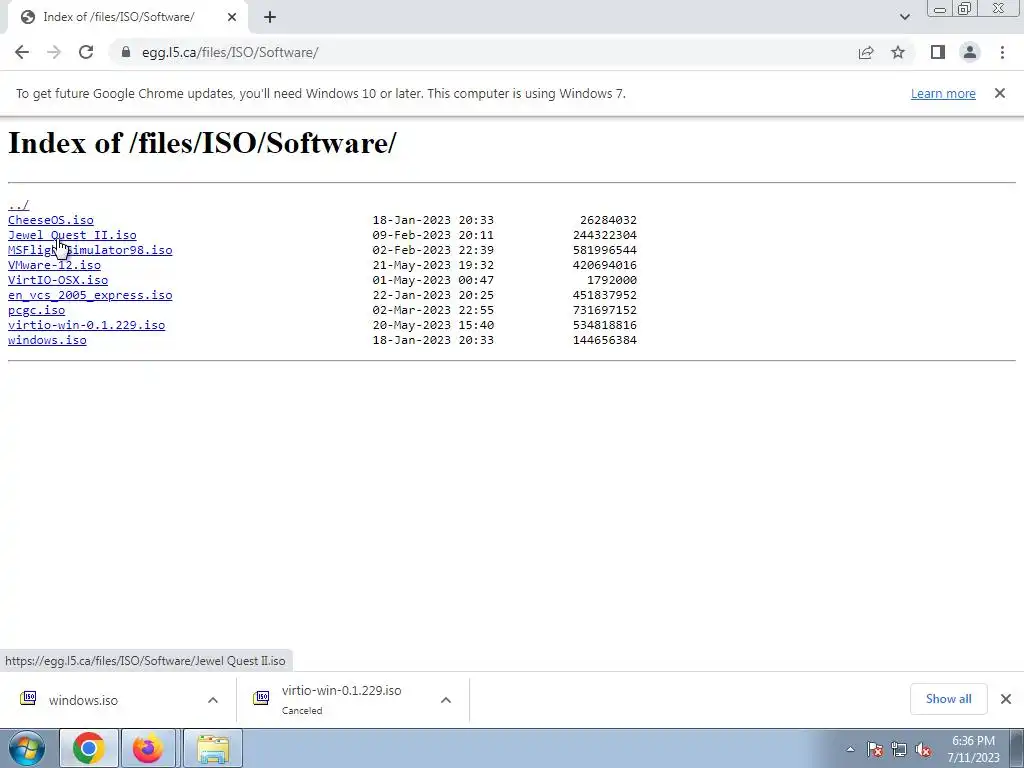
Task: Expand options for virtio-win-0.1.229.iso download
Action: [x=446, y=700]
